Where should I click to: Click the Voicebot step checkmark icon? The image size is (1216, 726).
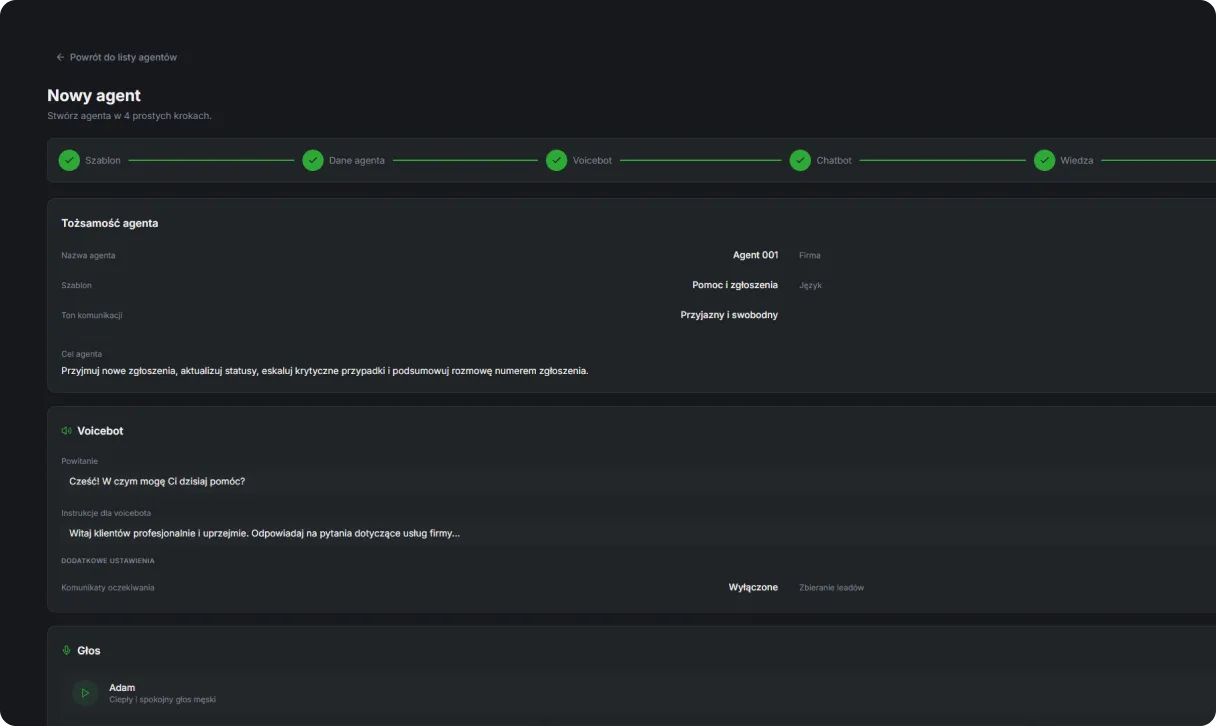pos(557,160)
